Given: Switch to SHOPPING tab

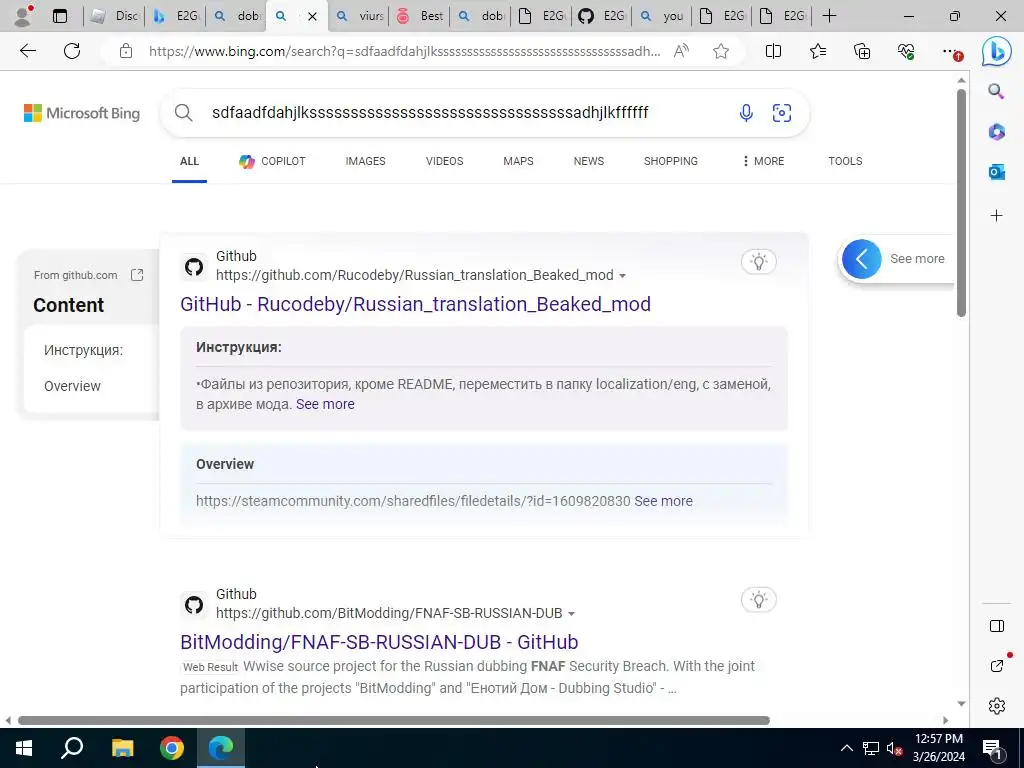Looking at the screenshot, I should click(x=670, y=161).
